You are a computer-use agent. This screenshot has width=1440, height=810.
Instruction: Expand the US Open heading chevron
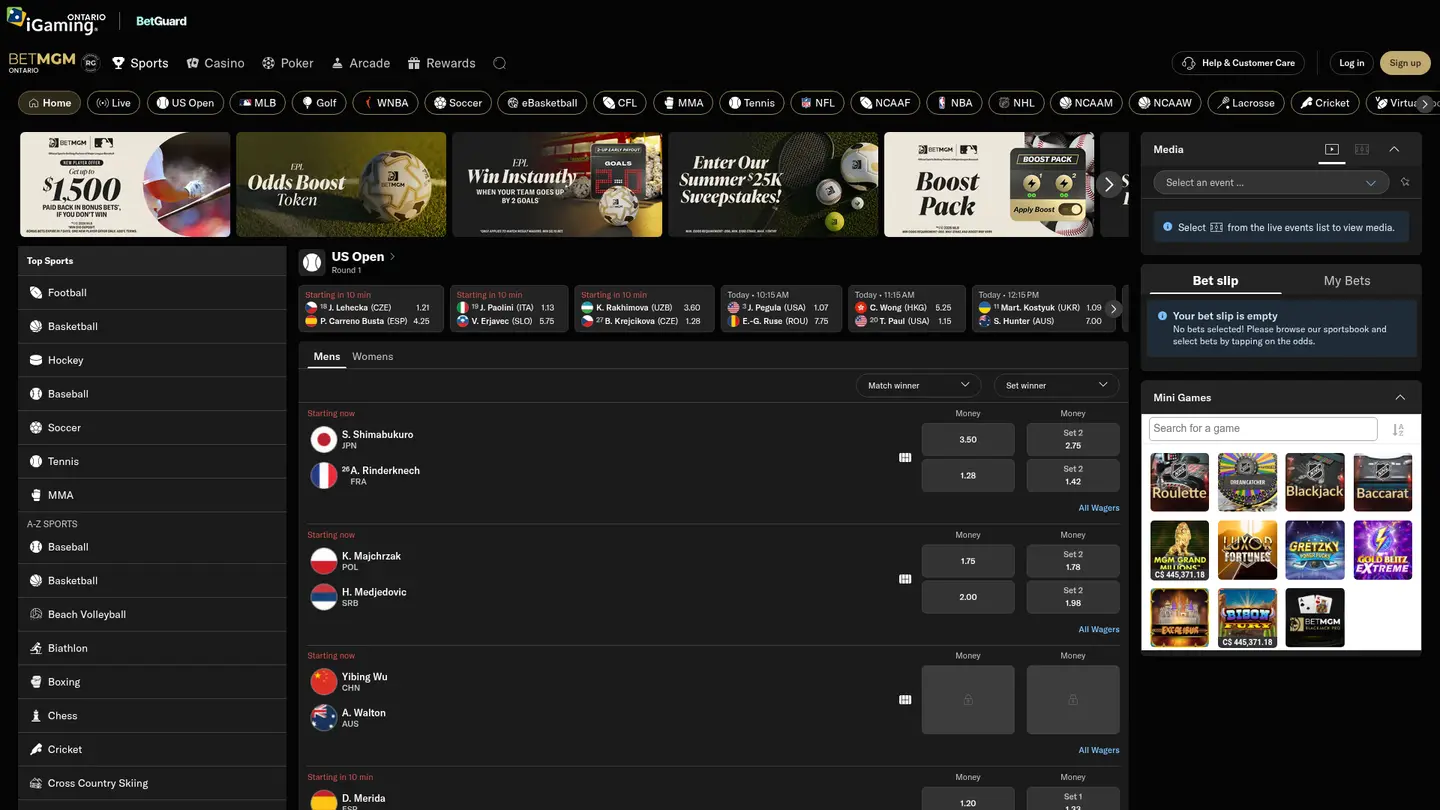point(393,257)
